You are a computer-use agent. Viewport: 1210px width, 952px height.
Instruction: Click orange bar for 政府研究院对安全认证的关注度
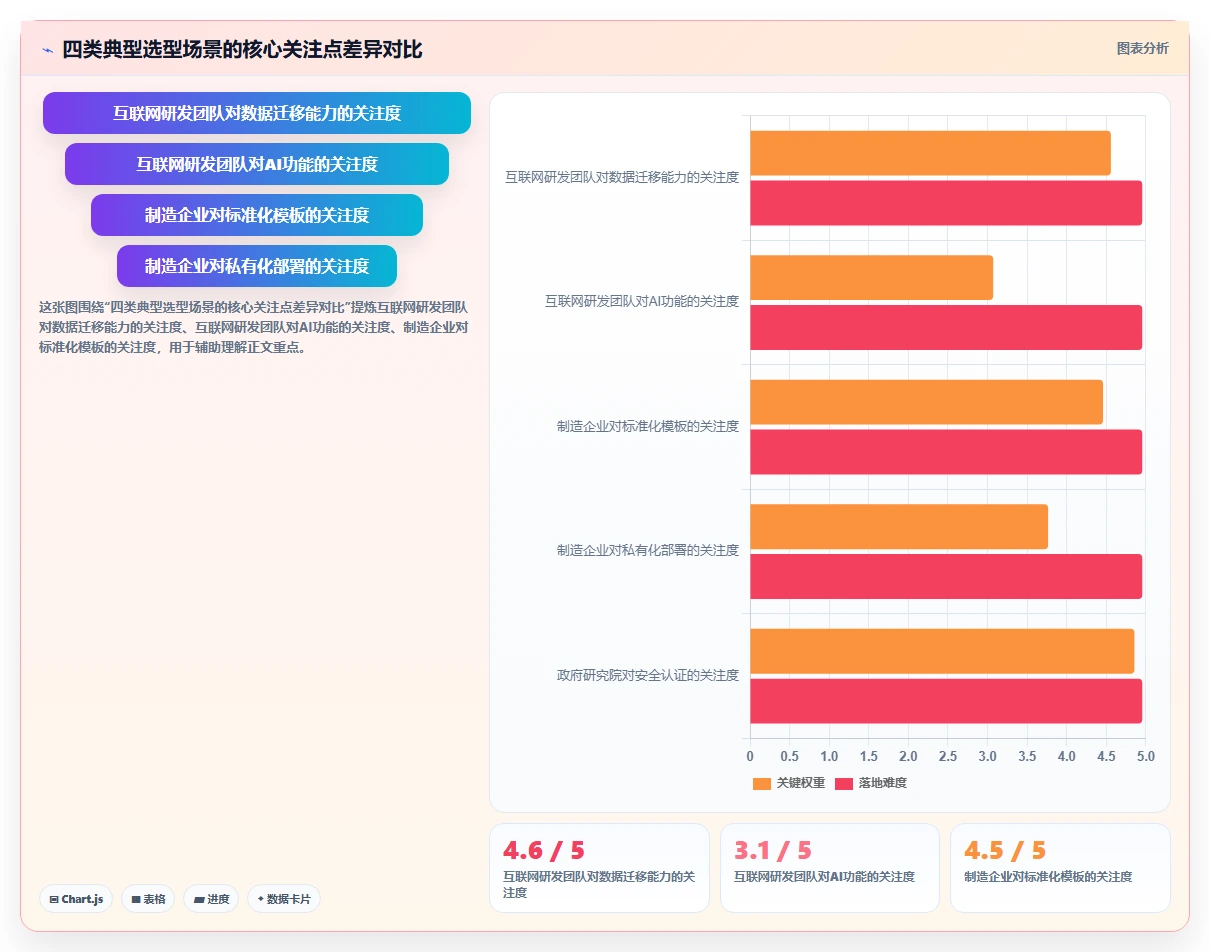point(942,651)
